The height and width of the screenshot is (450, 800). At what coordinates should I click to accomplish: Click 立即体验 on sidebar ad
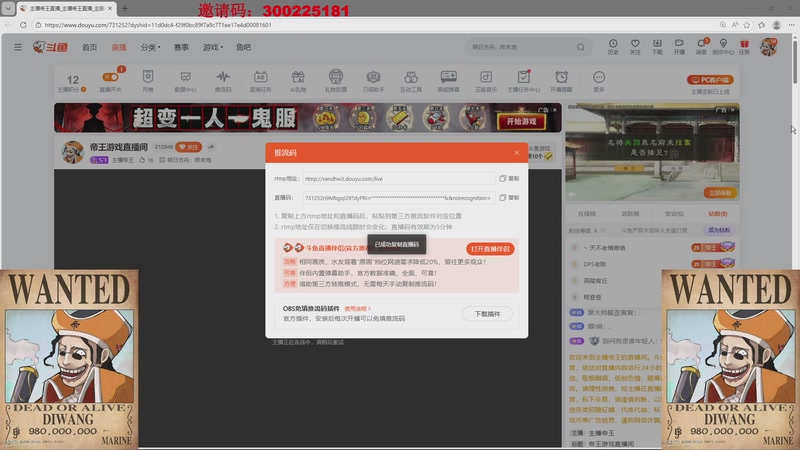pyautogui.click(x=720, y=193)
